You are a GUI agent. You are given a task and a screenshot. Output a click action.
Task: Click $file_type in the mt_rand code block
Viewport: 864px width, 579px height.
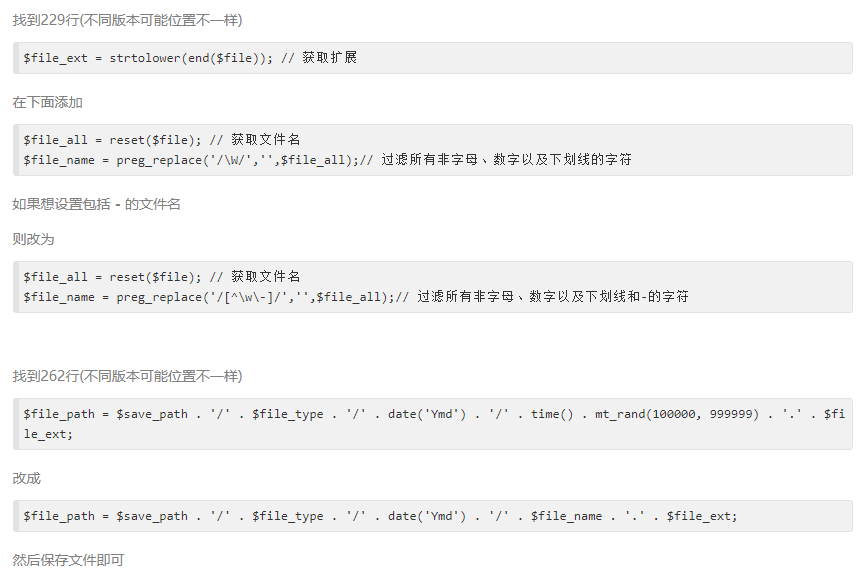287,414
